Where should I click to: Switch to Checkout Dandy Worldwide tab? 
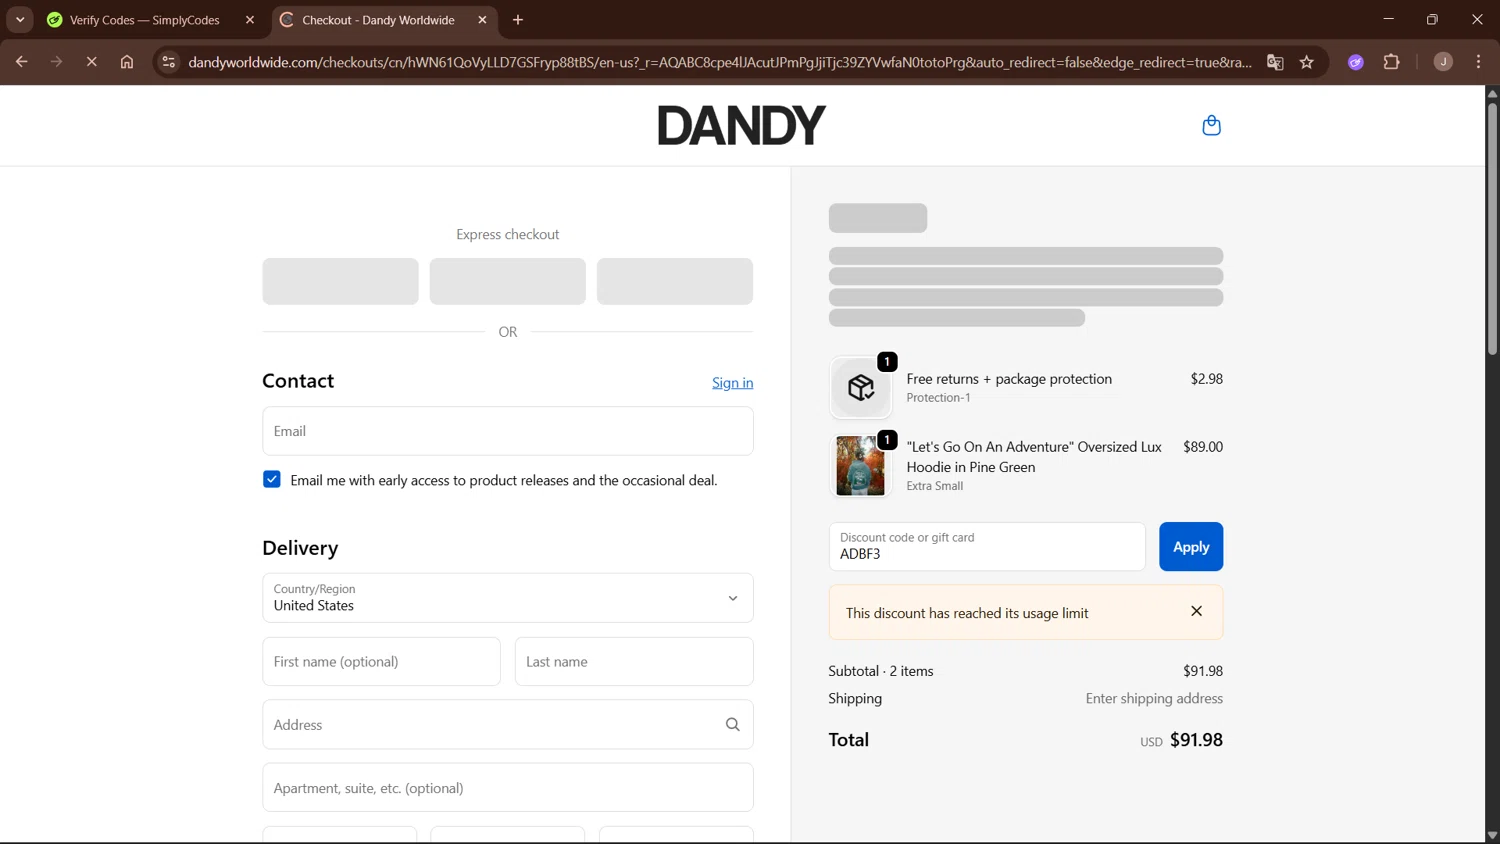click(378, 20)
